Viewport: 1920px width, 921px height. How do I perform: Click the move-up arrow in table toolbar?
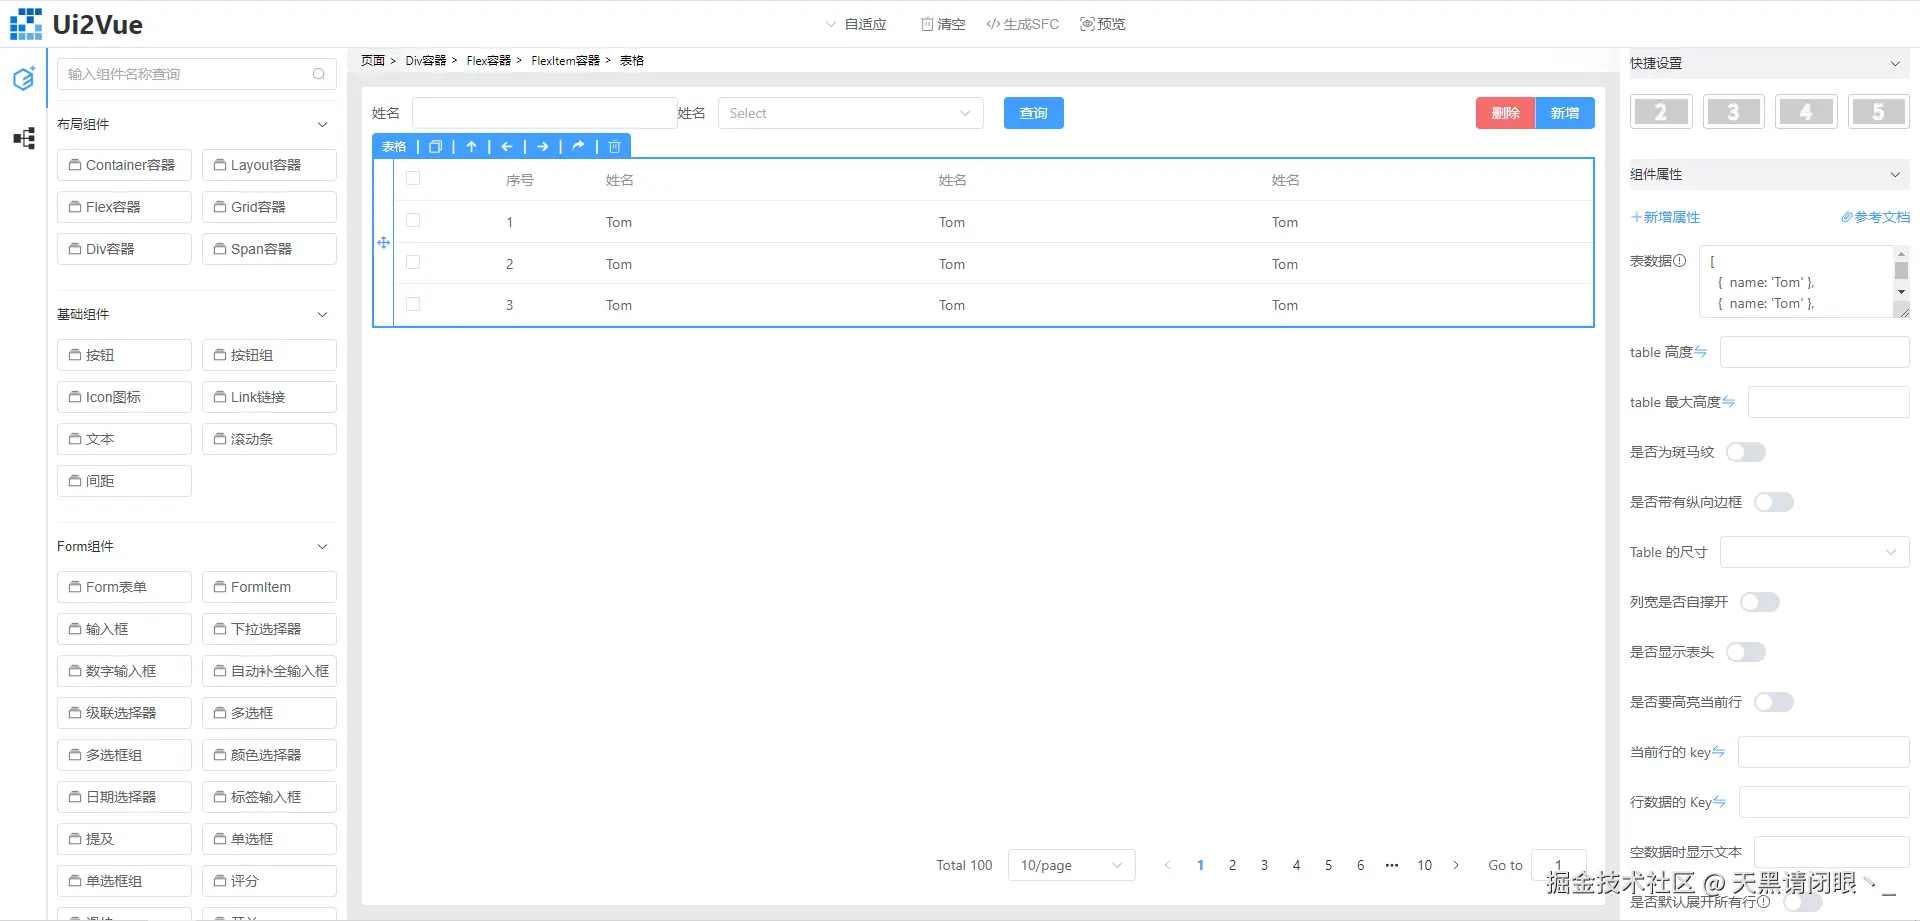click(x=471, y=147)
